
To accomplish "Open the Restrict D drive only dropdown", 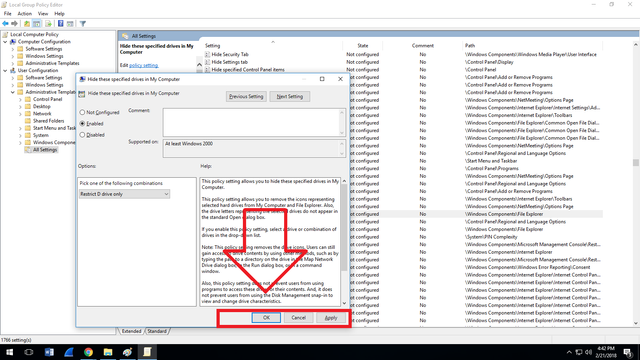I will [x=124, y=194].
